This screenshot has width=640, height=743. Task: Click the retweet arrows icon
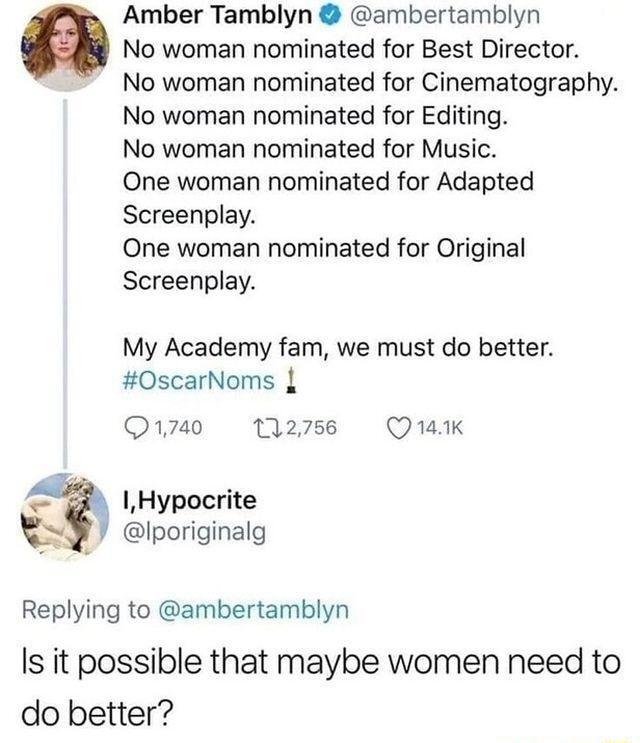258,430
